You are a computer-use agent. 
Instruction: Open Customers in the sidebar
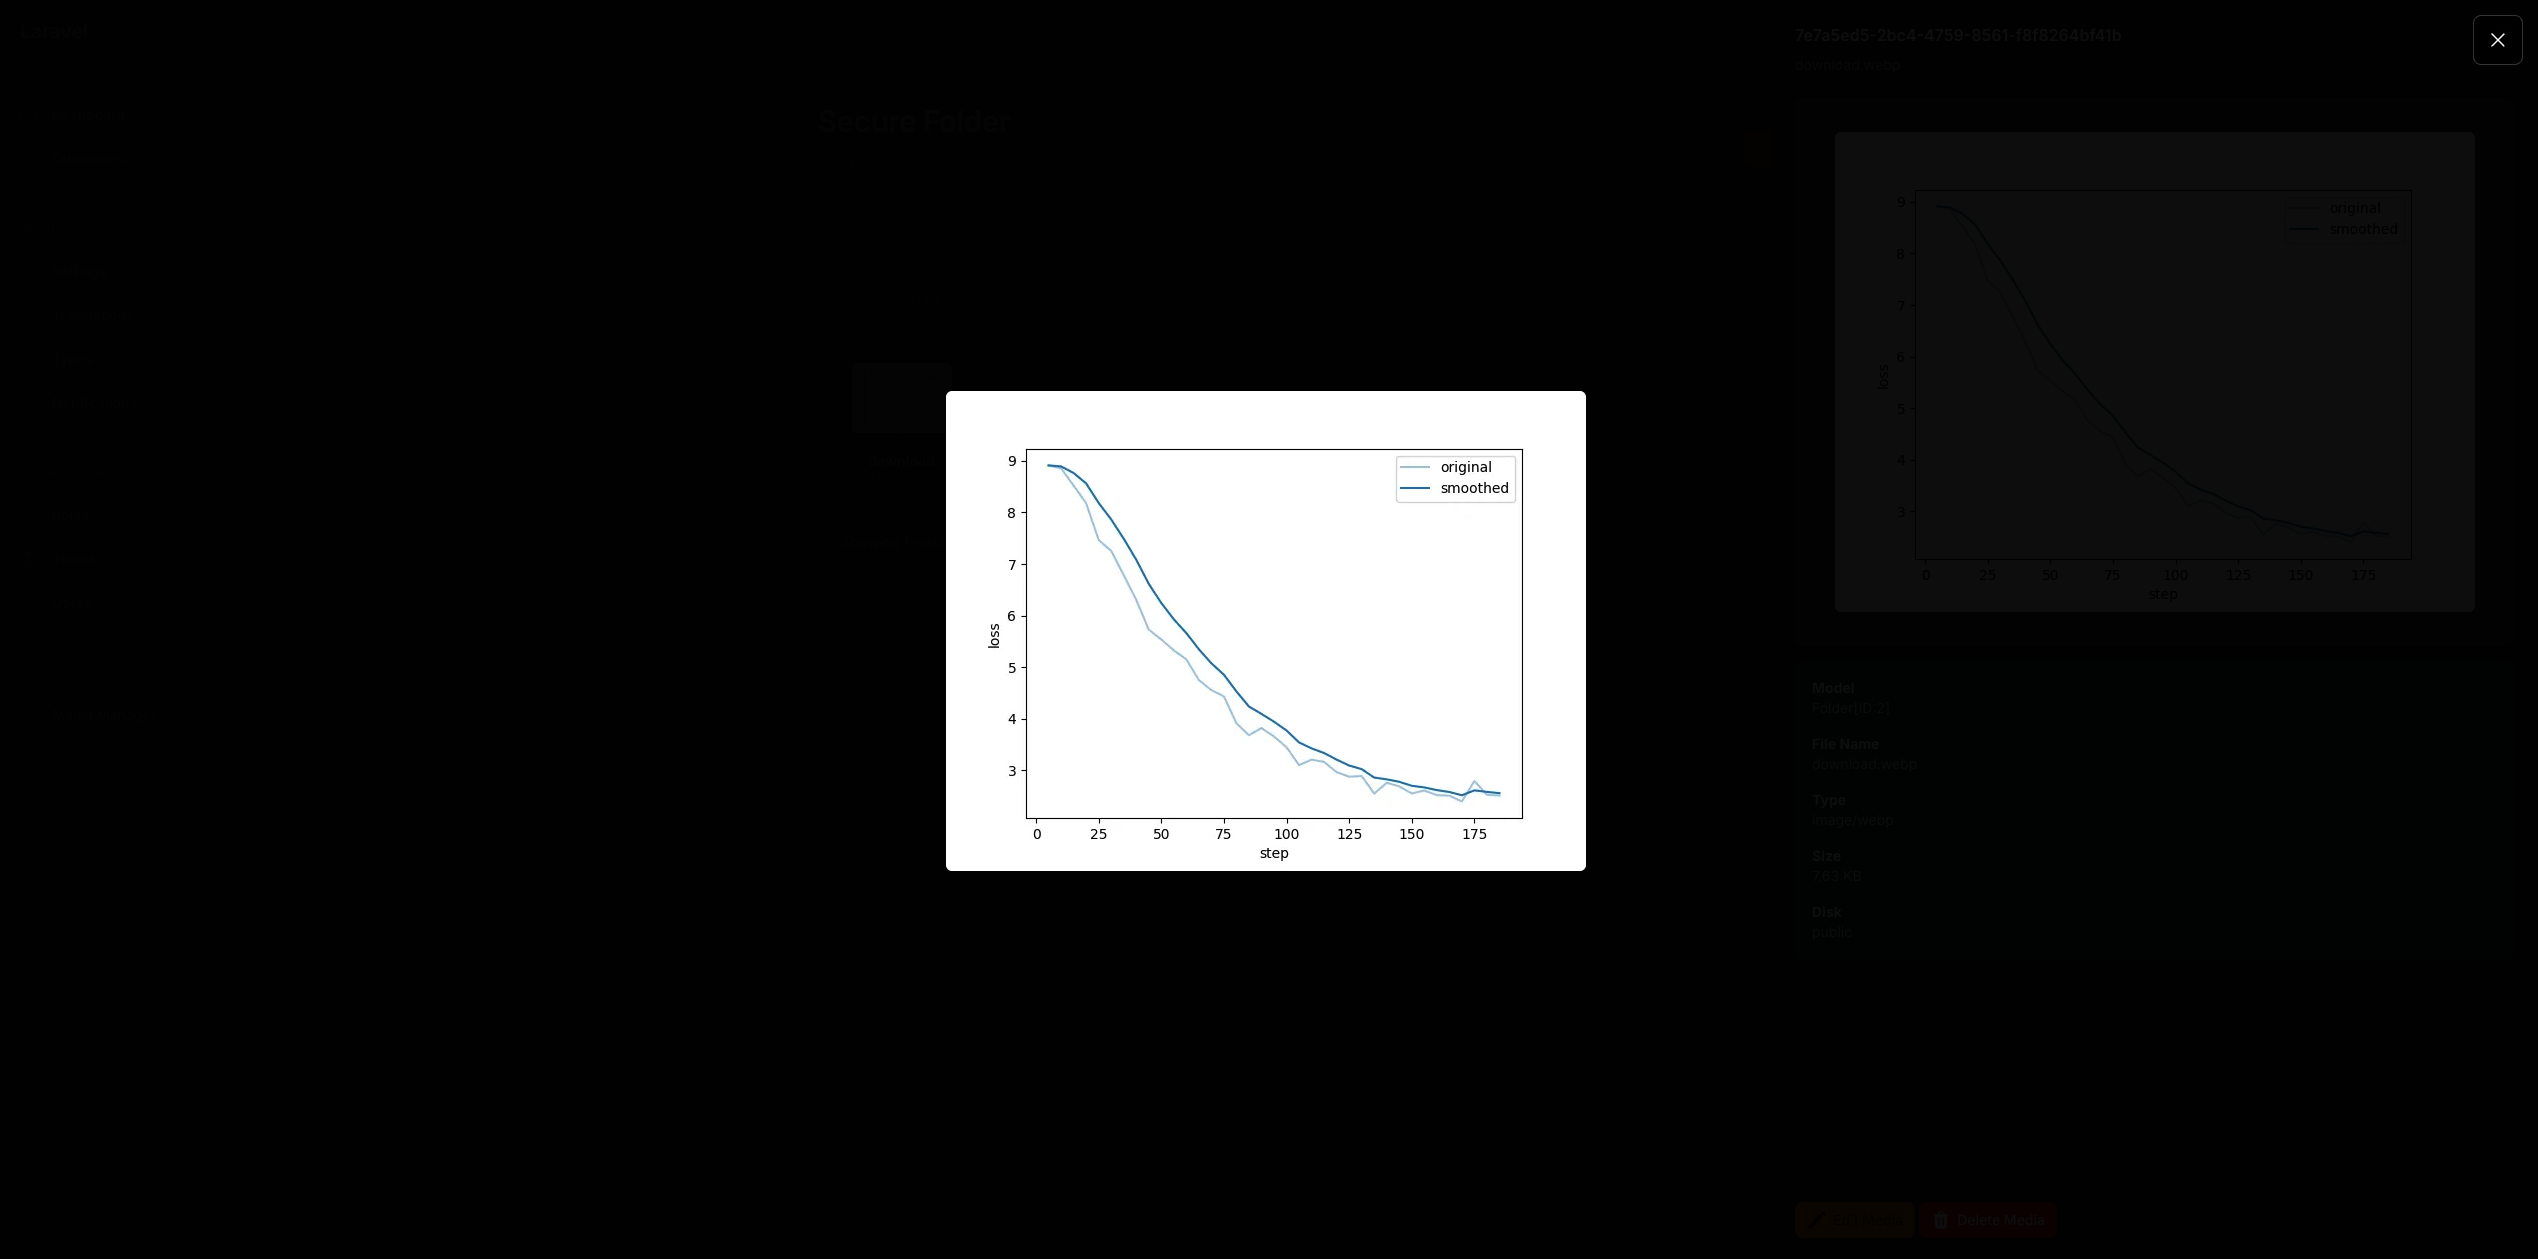(90, 159)
